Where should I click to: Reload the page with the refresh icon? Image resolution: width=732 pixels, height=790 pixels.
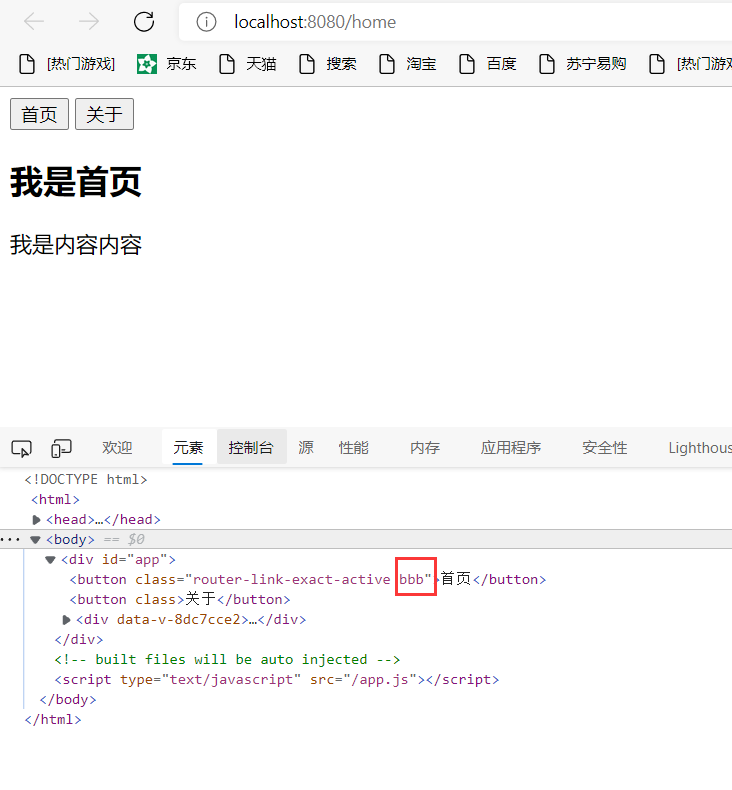coord(144,22)
